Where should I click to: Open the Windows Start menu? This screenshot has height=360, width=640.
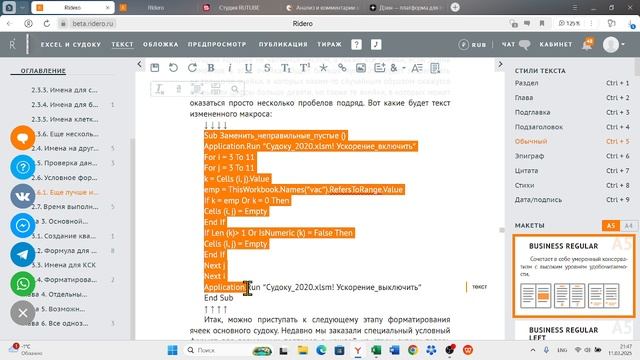172,350
